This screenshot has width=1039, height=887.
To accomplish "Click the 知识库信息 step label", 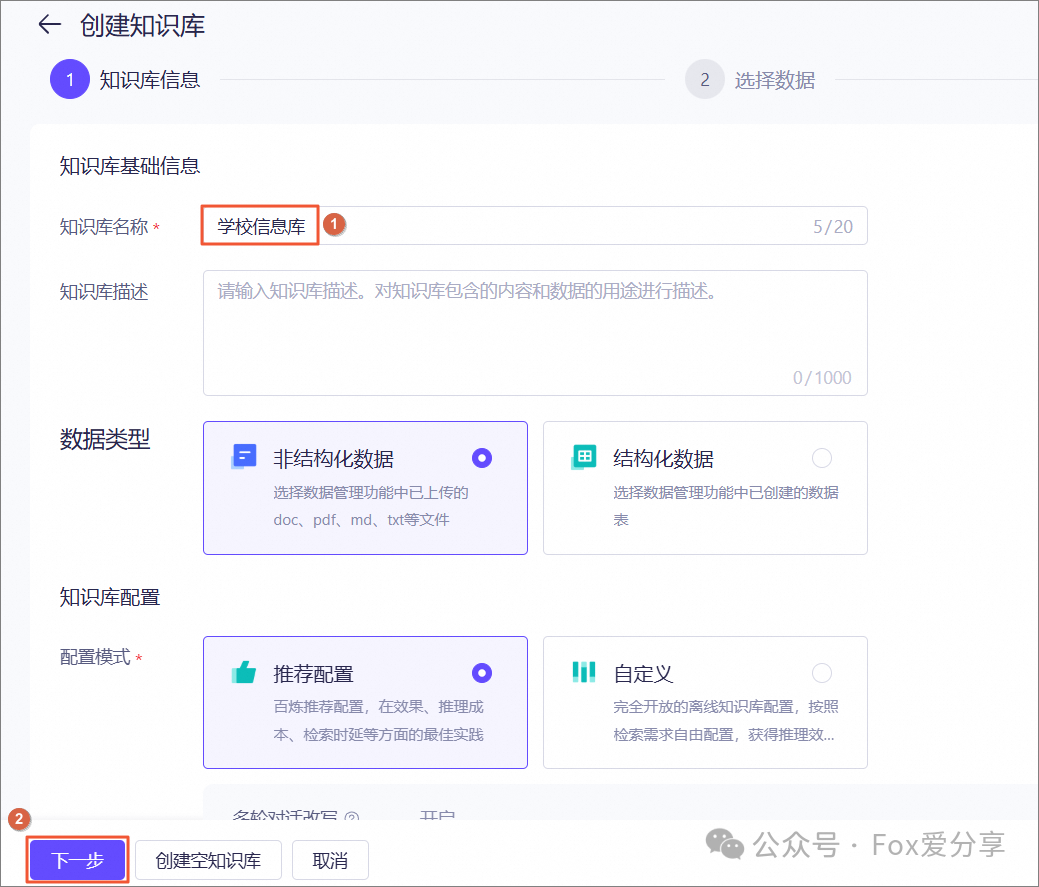I will (x=150, y=80).
